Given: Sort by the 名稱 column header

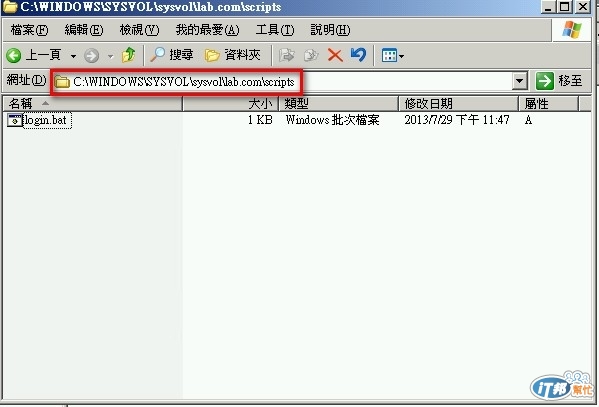Looking at the screenshot, I should [92, 104].
